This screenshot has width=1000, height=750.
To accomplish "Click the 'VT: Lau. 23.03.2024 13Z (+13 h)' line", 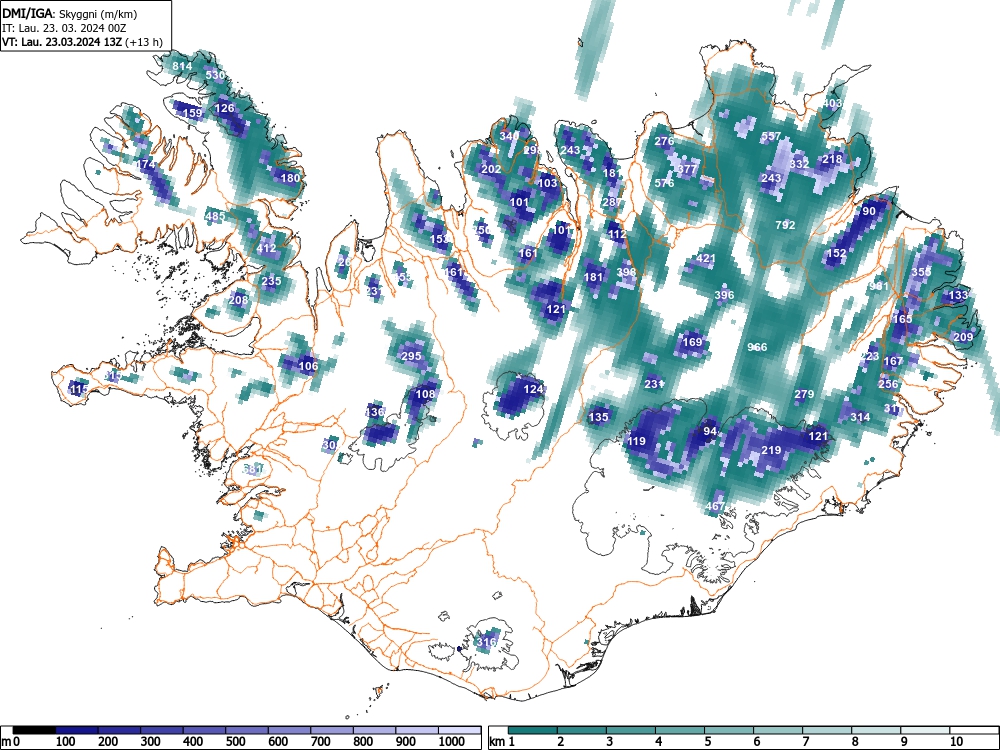I will point(82,43).
